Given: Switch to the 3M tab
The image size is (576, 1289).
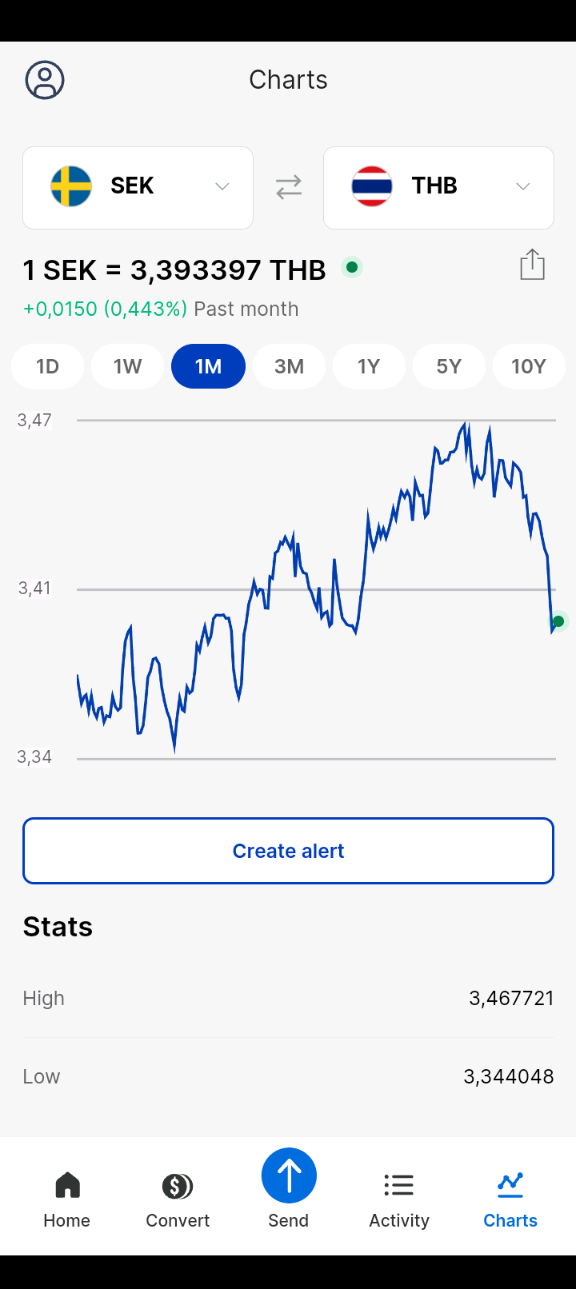Looking at the screenshot, I should click(x=288, y=366).
